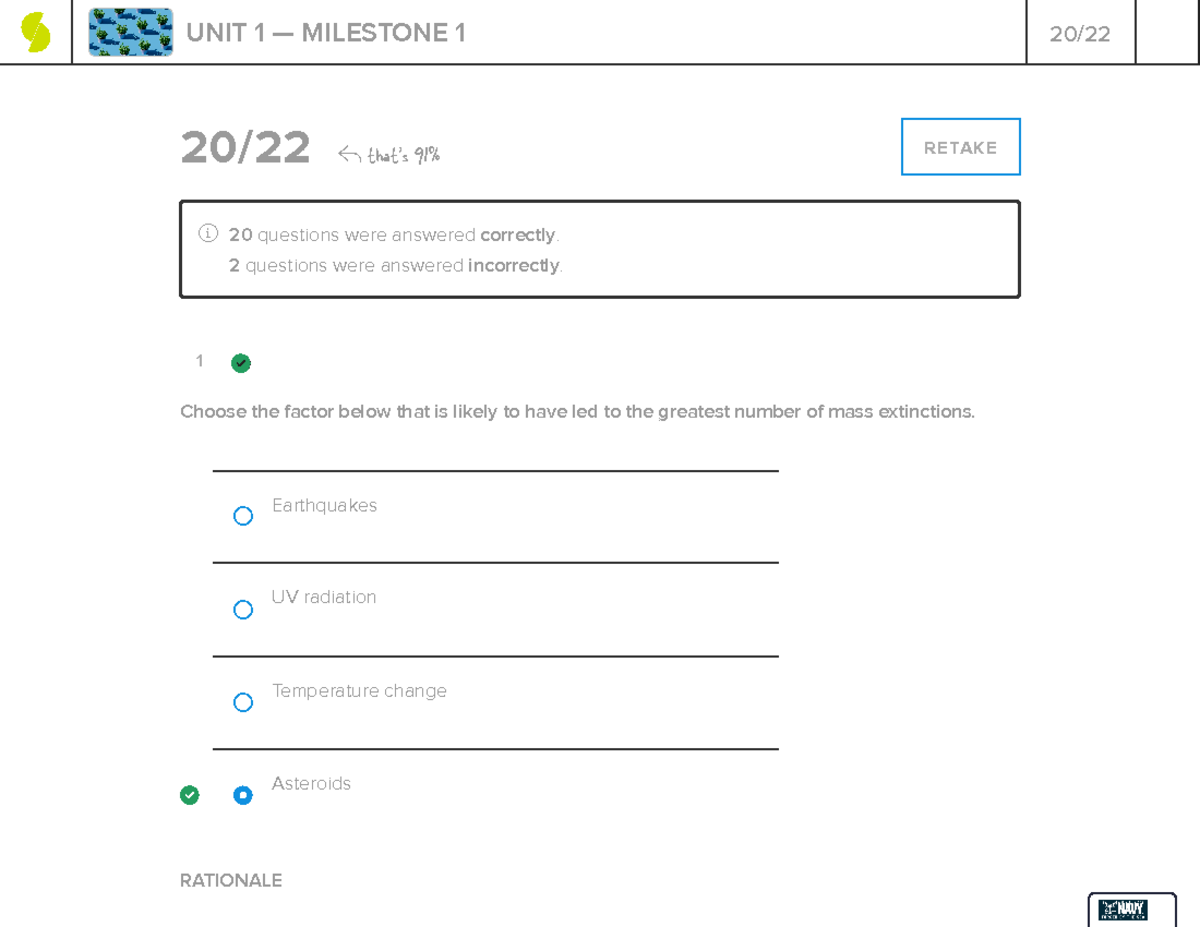Image resolution: width=1200 pixels, height=927 pixels.
Task: Expand the RATIONALE section
Action: (x=231, y=880)
